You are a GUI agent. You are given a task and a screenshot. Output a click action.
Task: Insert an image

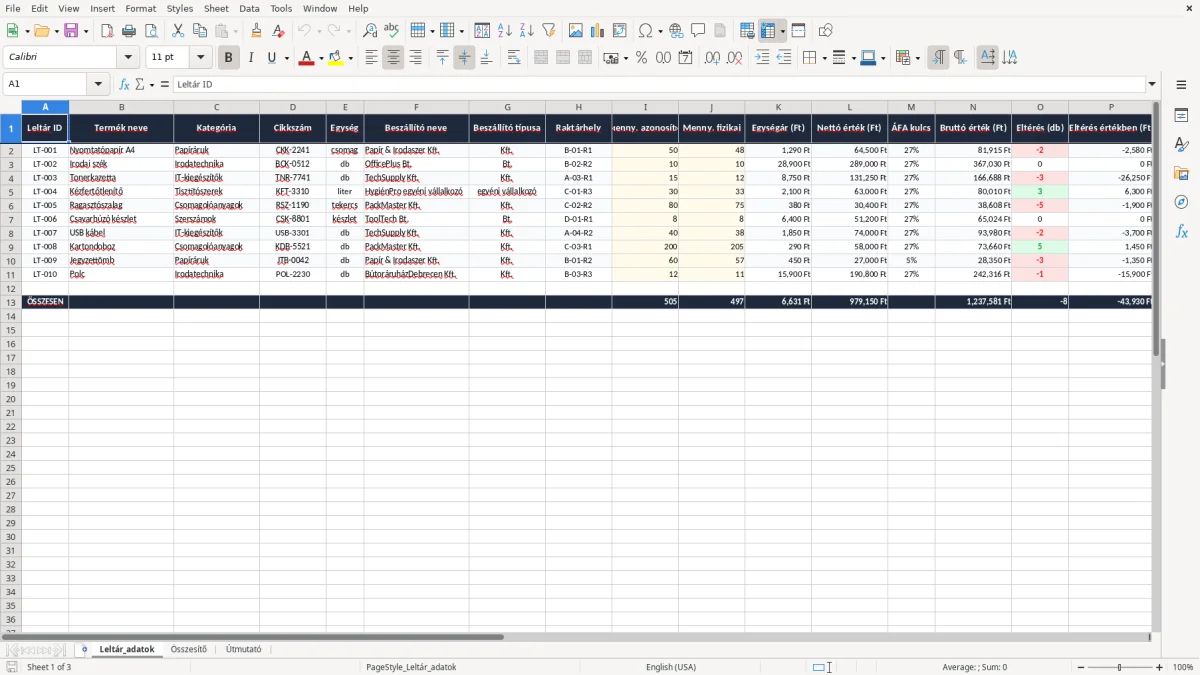[576, 31]
